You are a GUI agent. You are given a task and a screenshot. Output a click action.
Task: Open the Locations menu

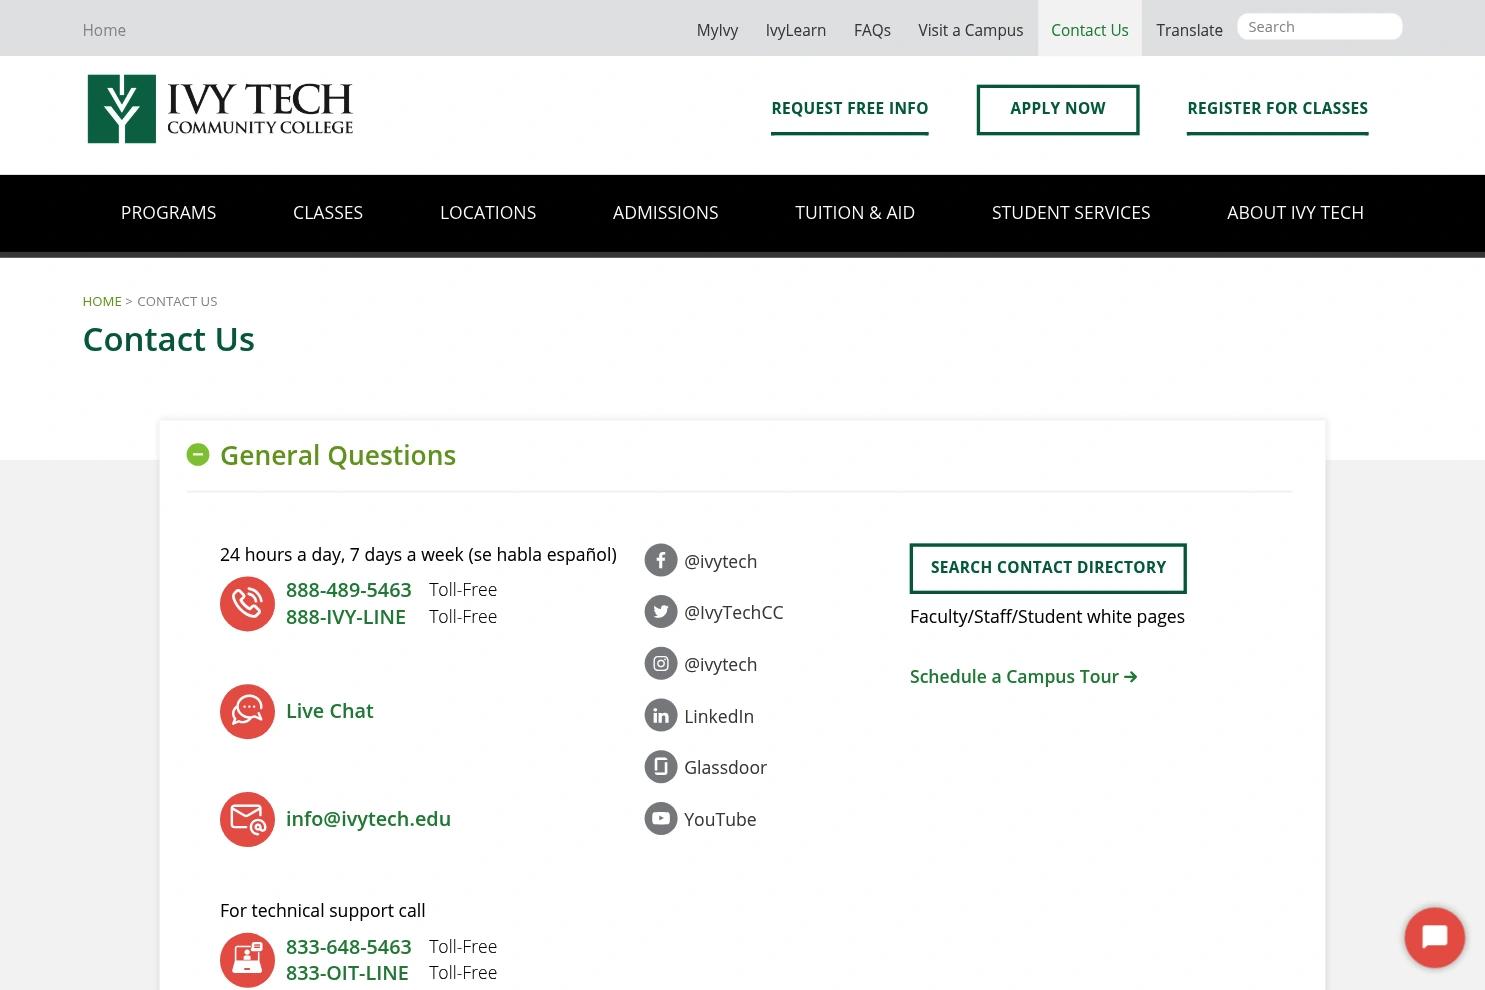pyautogui.click(x=488, y=213)
